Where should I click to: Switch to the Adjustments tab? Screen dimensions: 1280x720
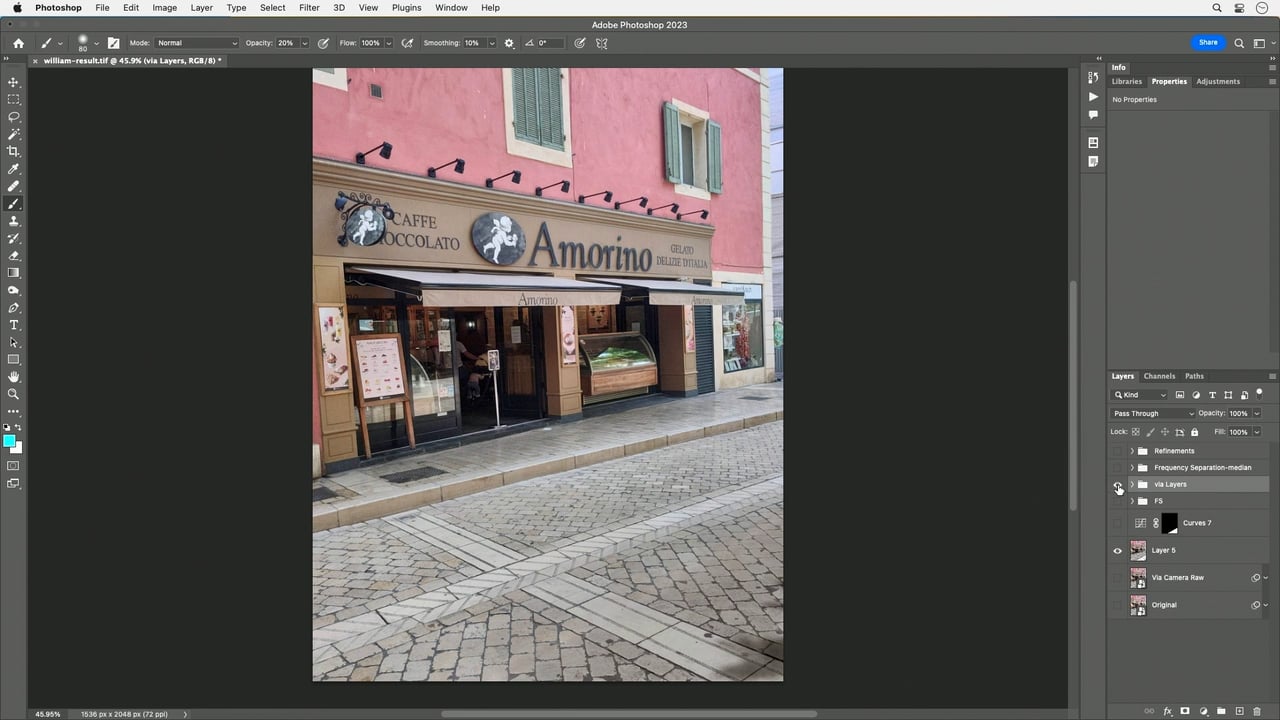click(1218, 81)
